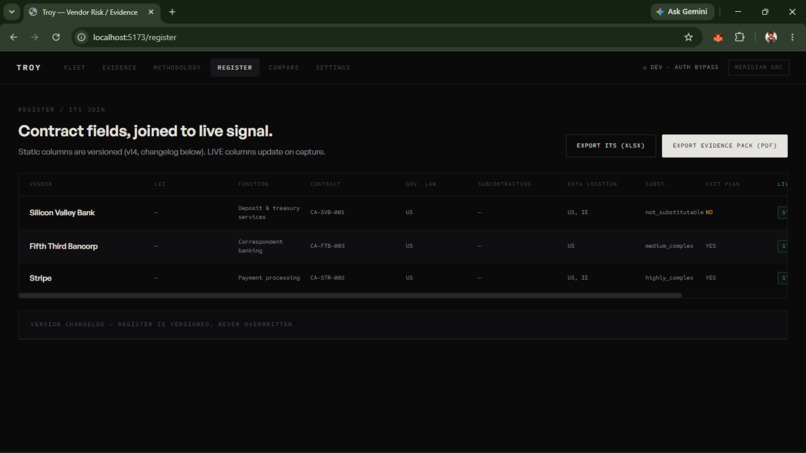Click the Ask Gemini button
This screenshot has width=806, height=453.
coord(682,12)
